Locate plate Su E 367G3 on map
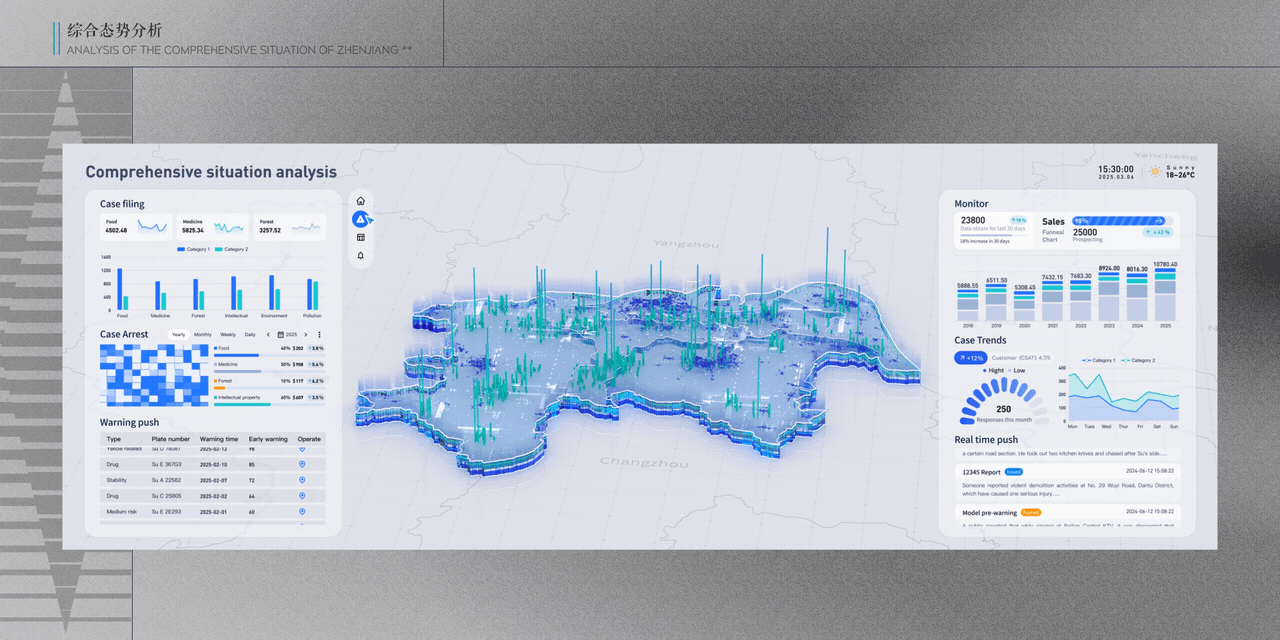 tap(302, 464)
